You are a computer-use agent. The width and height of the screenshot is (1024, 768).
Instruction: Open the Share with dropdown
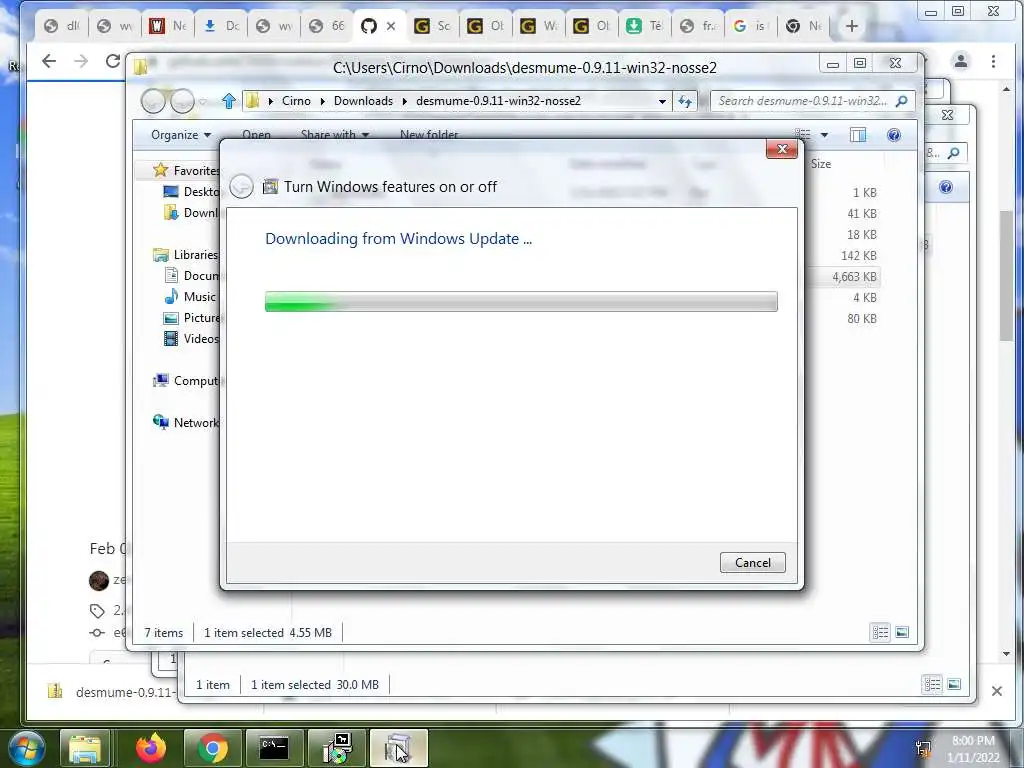[334, 135]
